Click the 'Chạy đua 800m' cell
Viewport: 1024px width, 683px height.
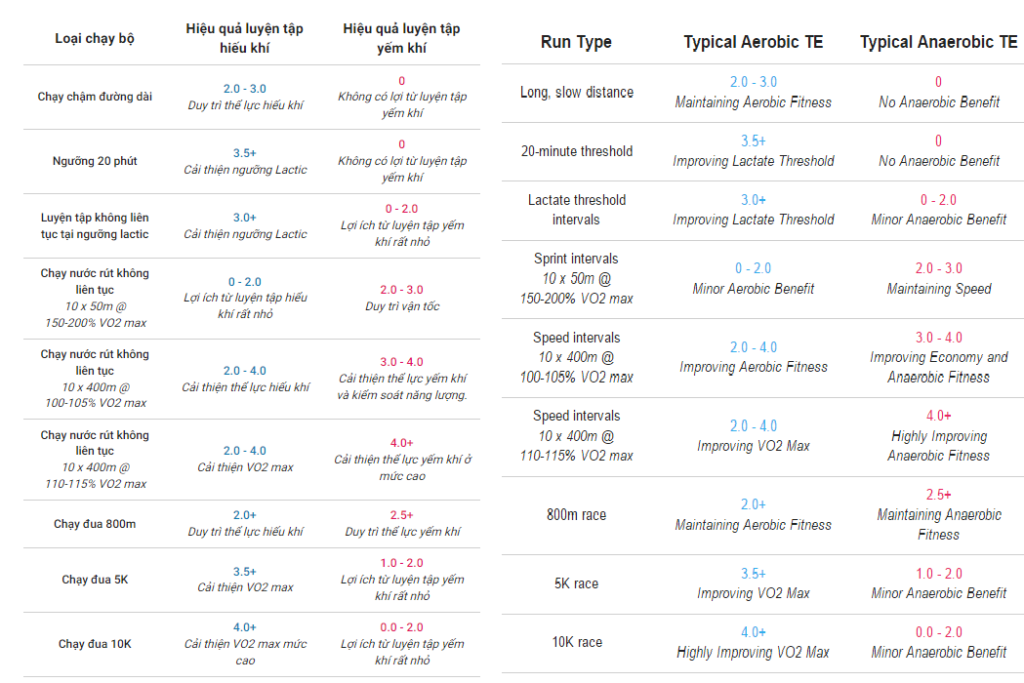(95, 524)
